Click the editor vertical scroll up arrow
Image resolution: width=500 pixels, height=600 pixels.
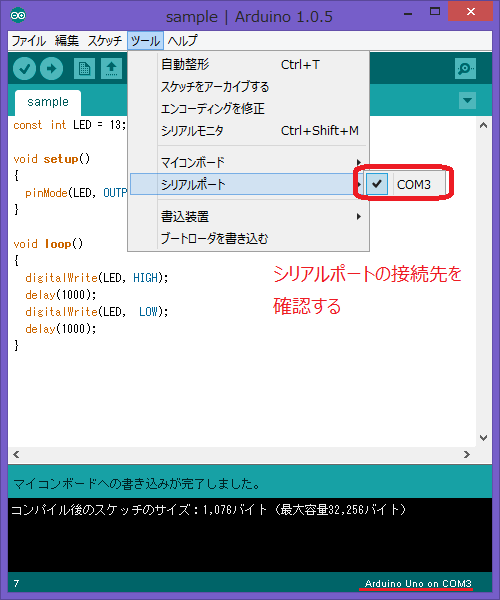click(x=484, y=125)
